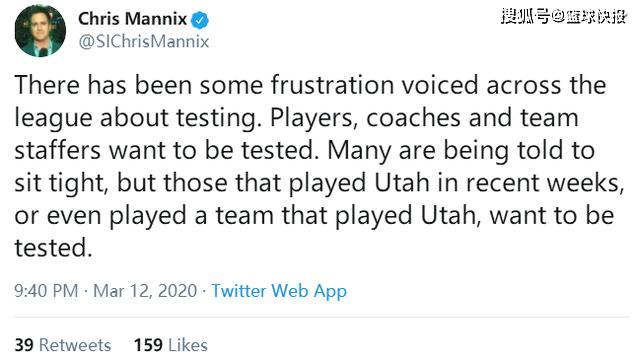Click the blue verified checkmark badge
This screenshot has width=640, height=362.
(x=200, y=20)
